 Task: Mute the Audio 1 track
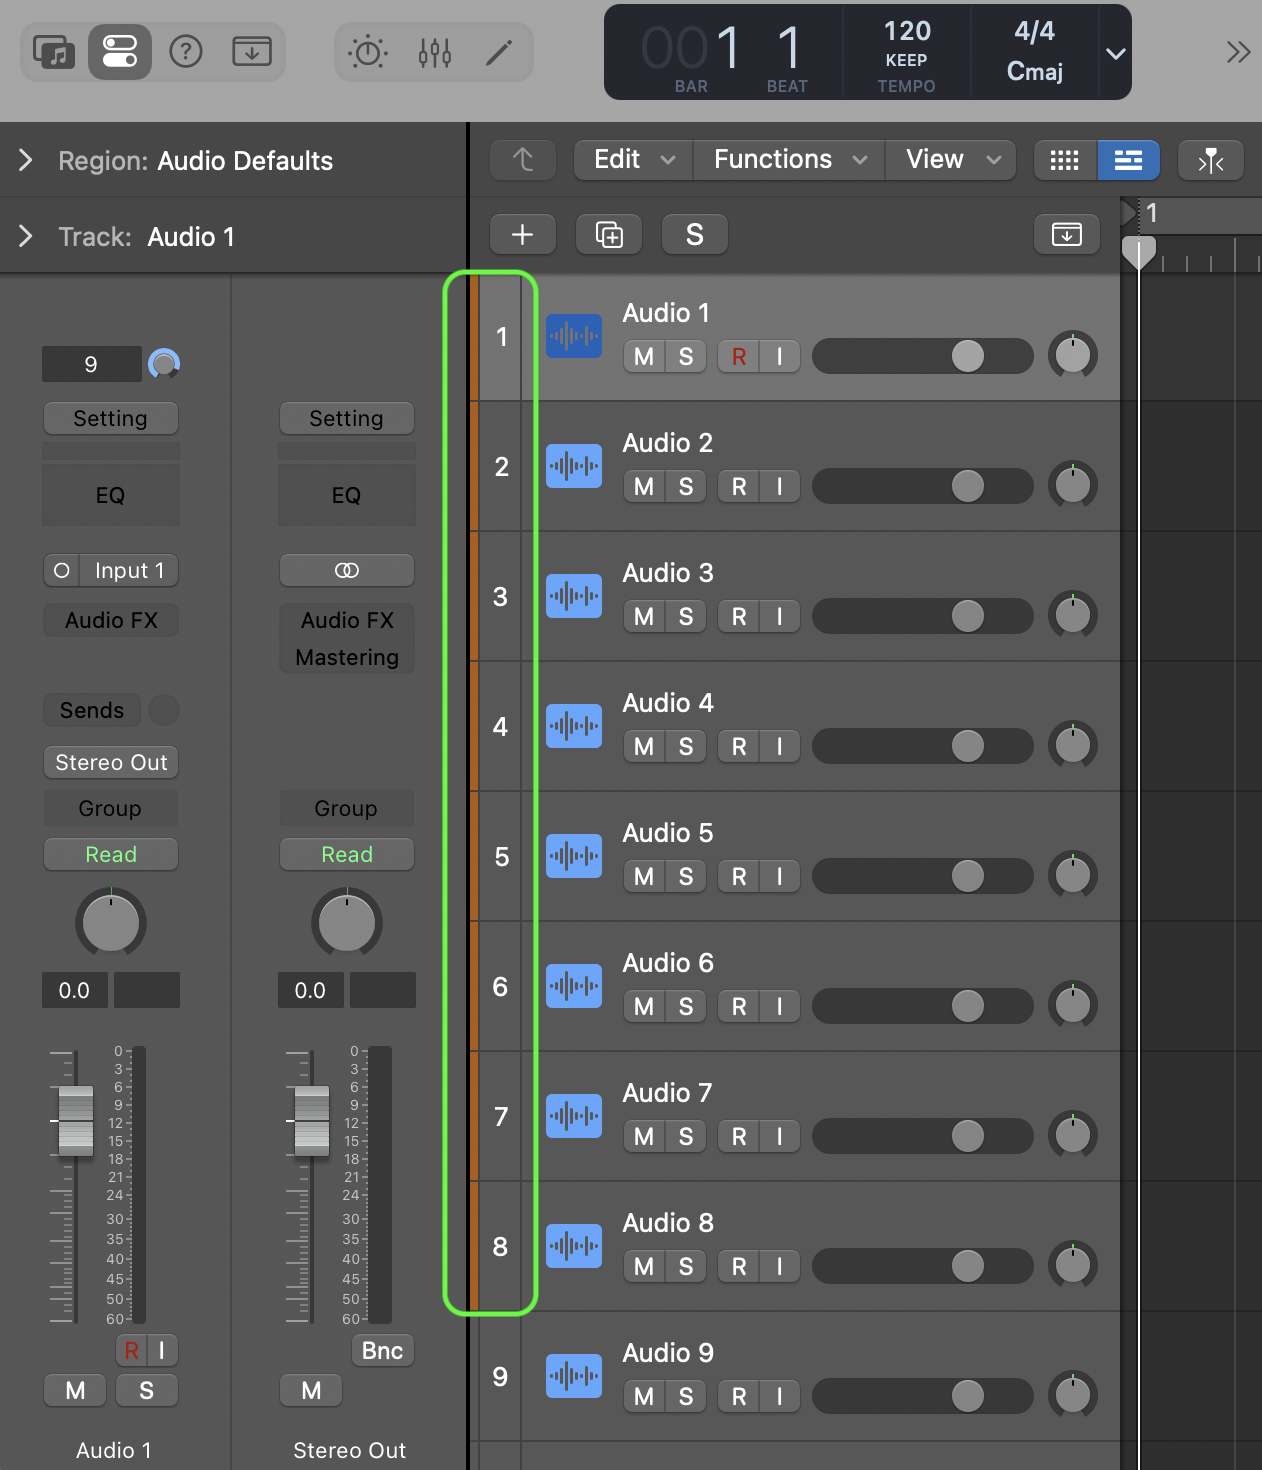pos(644,357)
